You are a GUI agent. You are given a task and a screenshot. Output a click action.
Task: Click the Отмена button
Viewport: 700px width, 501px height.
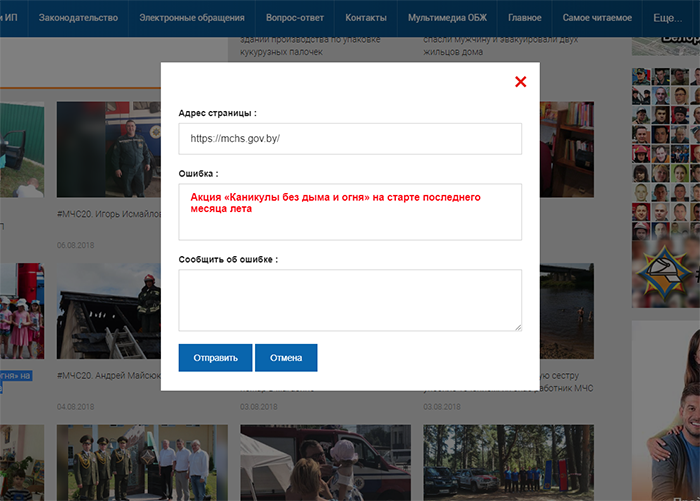[x=286, y=358]
